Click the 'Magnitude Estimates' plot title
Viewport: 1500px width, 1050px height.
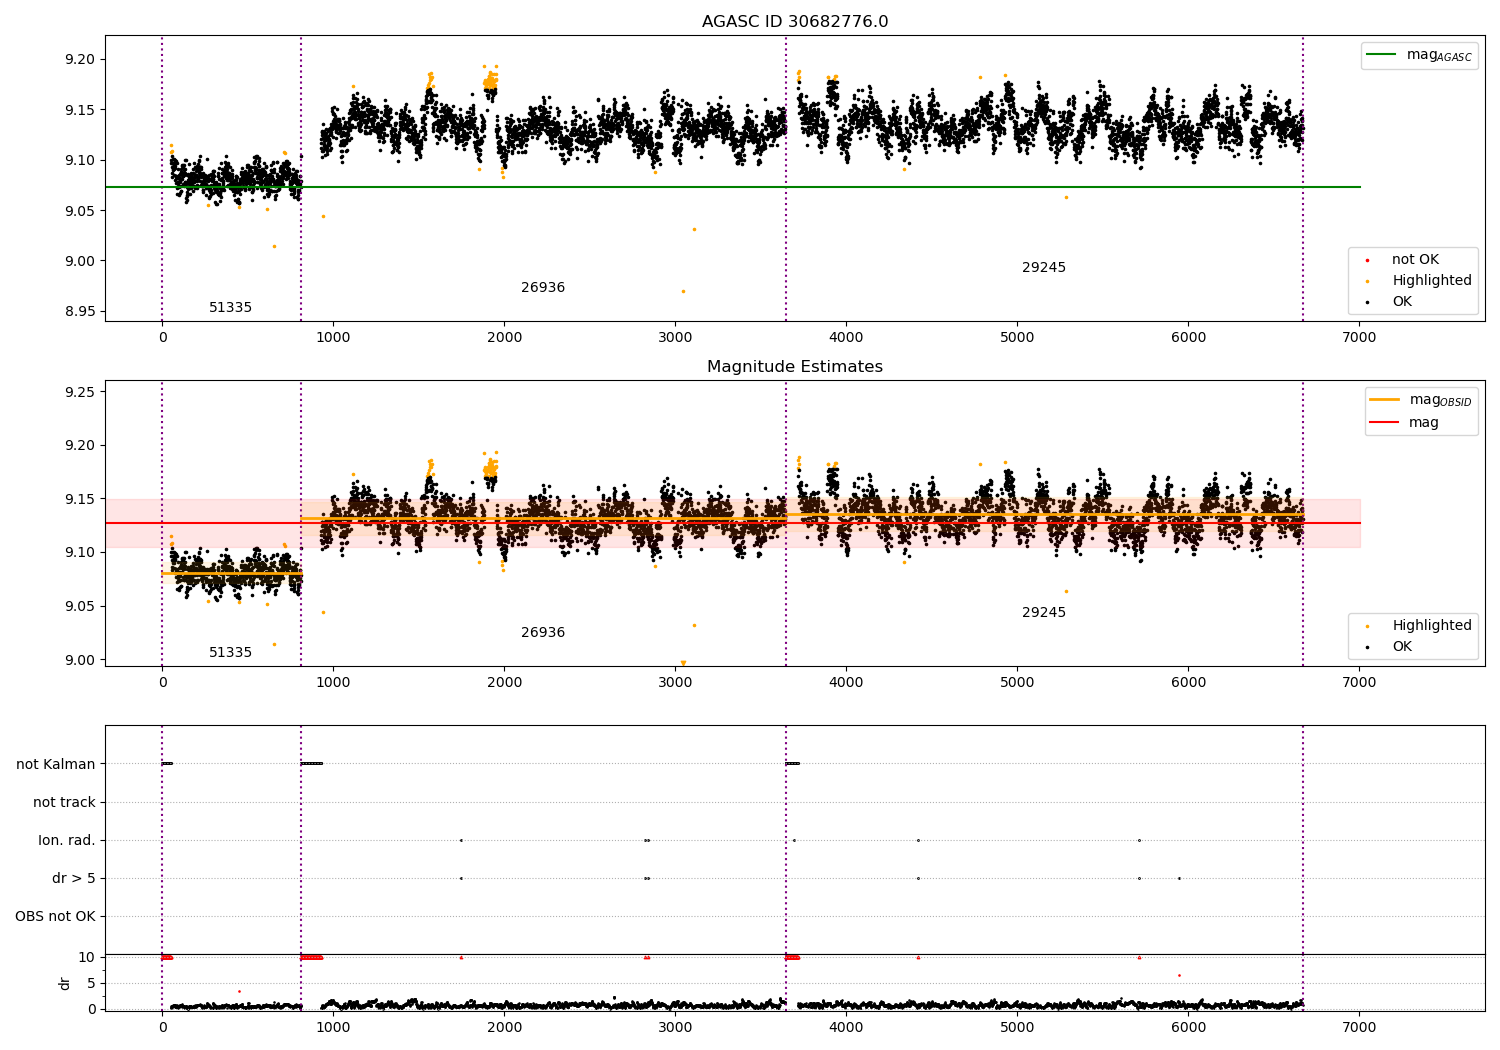(x=794, y=367)
